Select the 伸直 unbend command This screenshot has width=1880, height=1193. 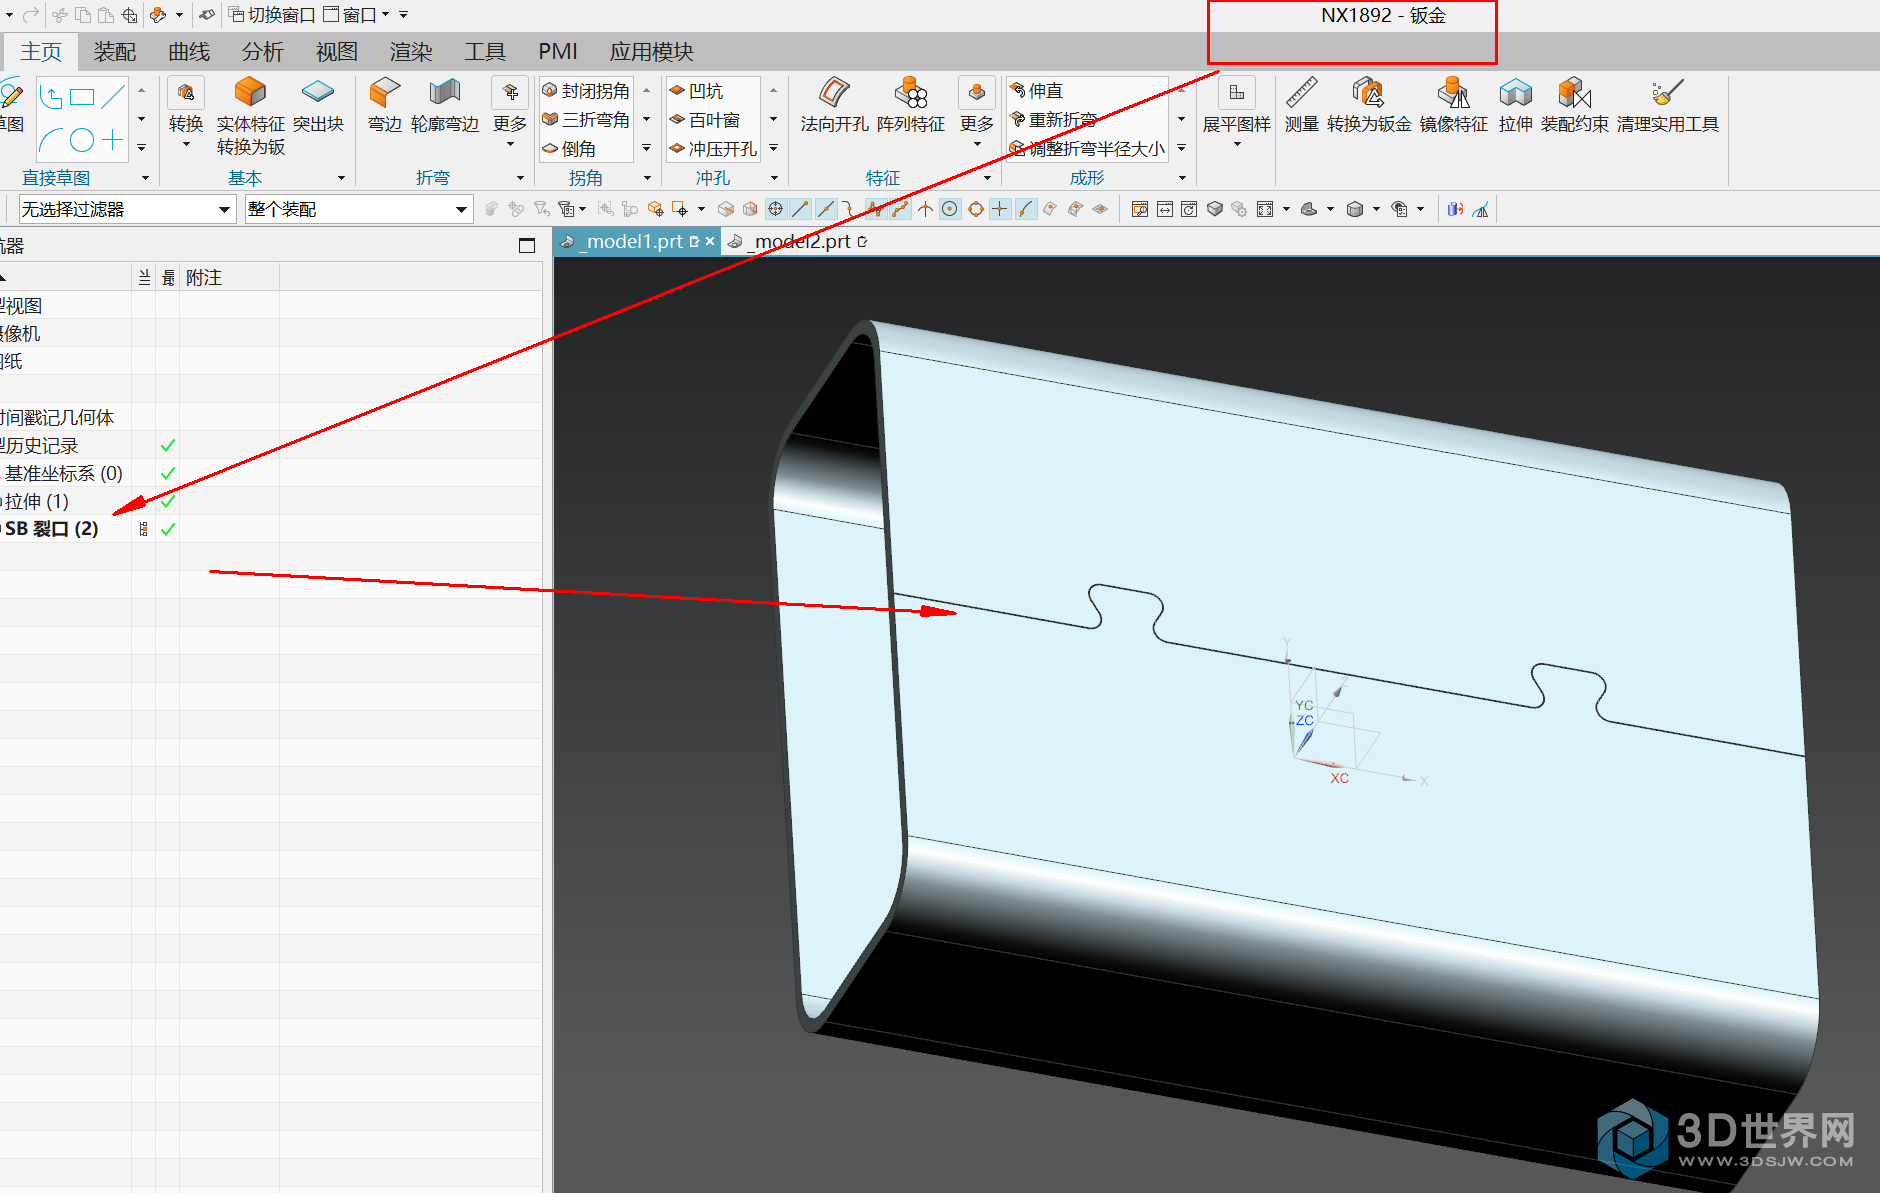tap(1036, 91)
